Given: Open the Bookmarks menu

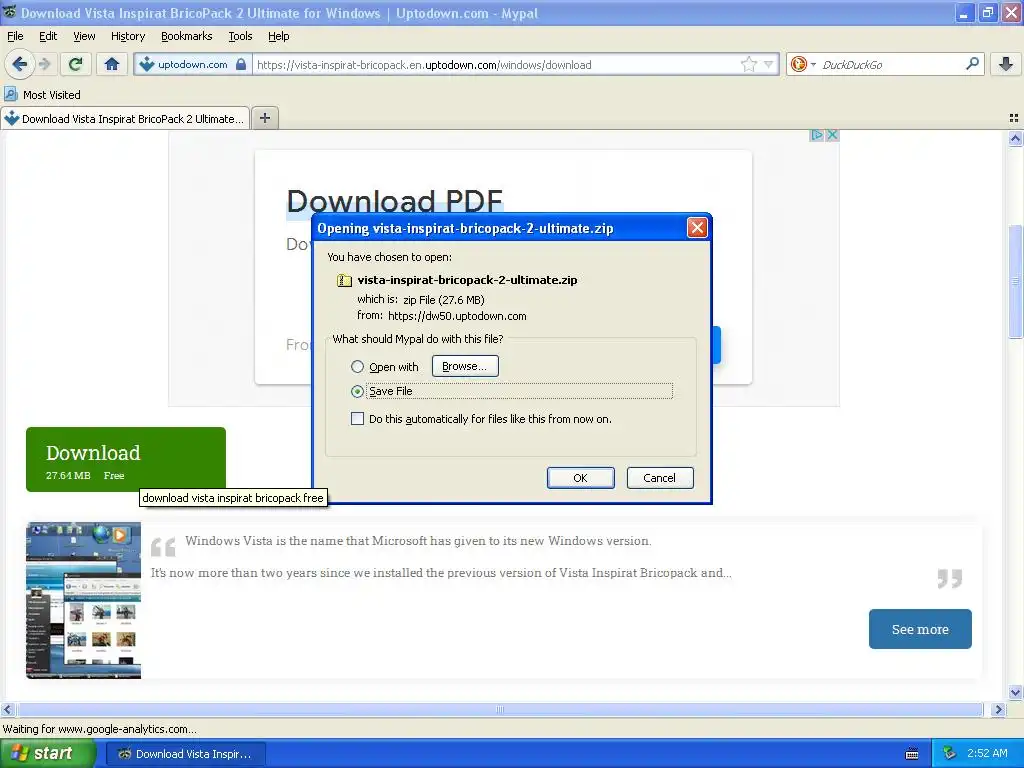Looking at the screenshot, I should click(x=186, y=36).
